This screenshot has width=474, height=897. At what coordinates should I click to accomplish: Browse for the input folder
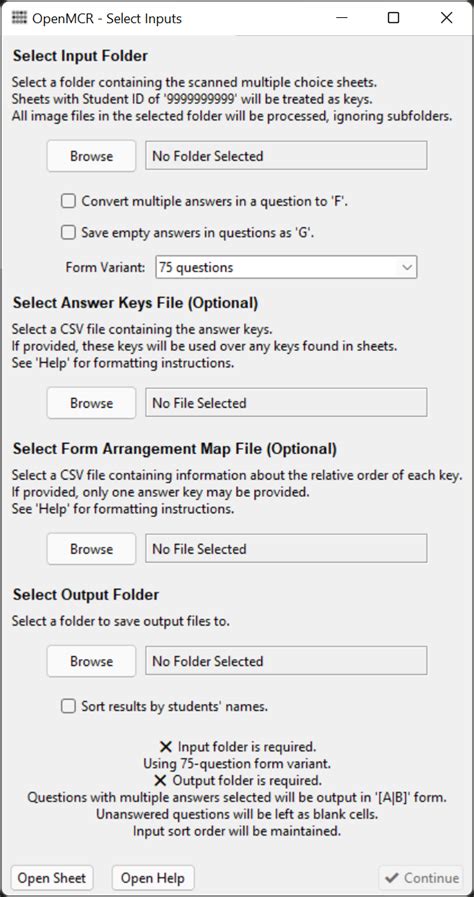coord(91,156)
